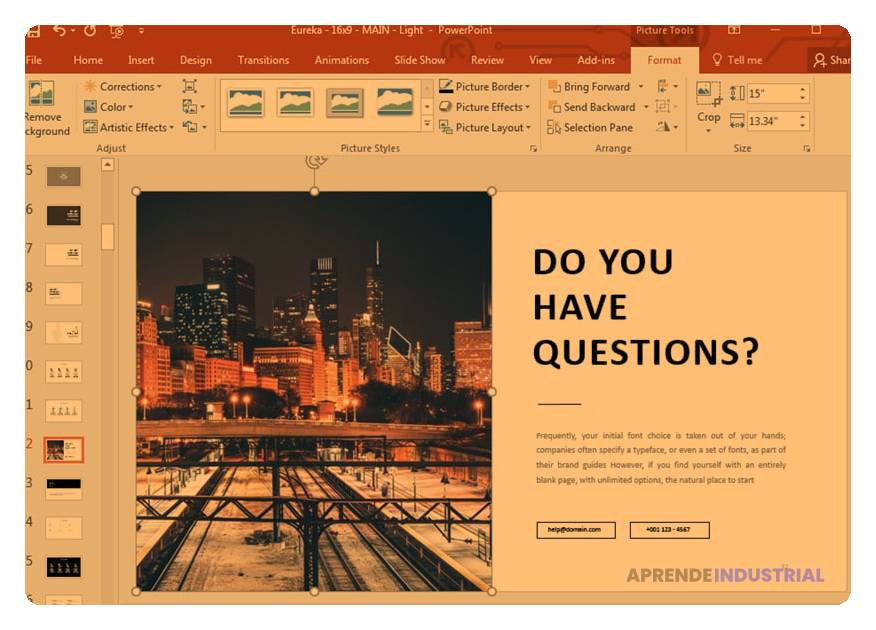
Task: Switch to the Design ribbon tab
Action: pos(196,60)
